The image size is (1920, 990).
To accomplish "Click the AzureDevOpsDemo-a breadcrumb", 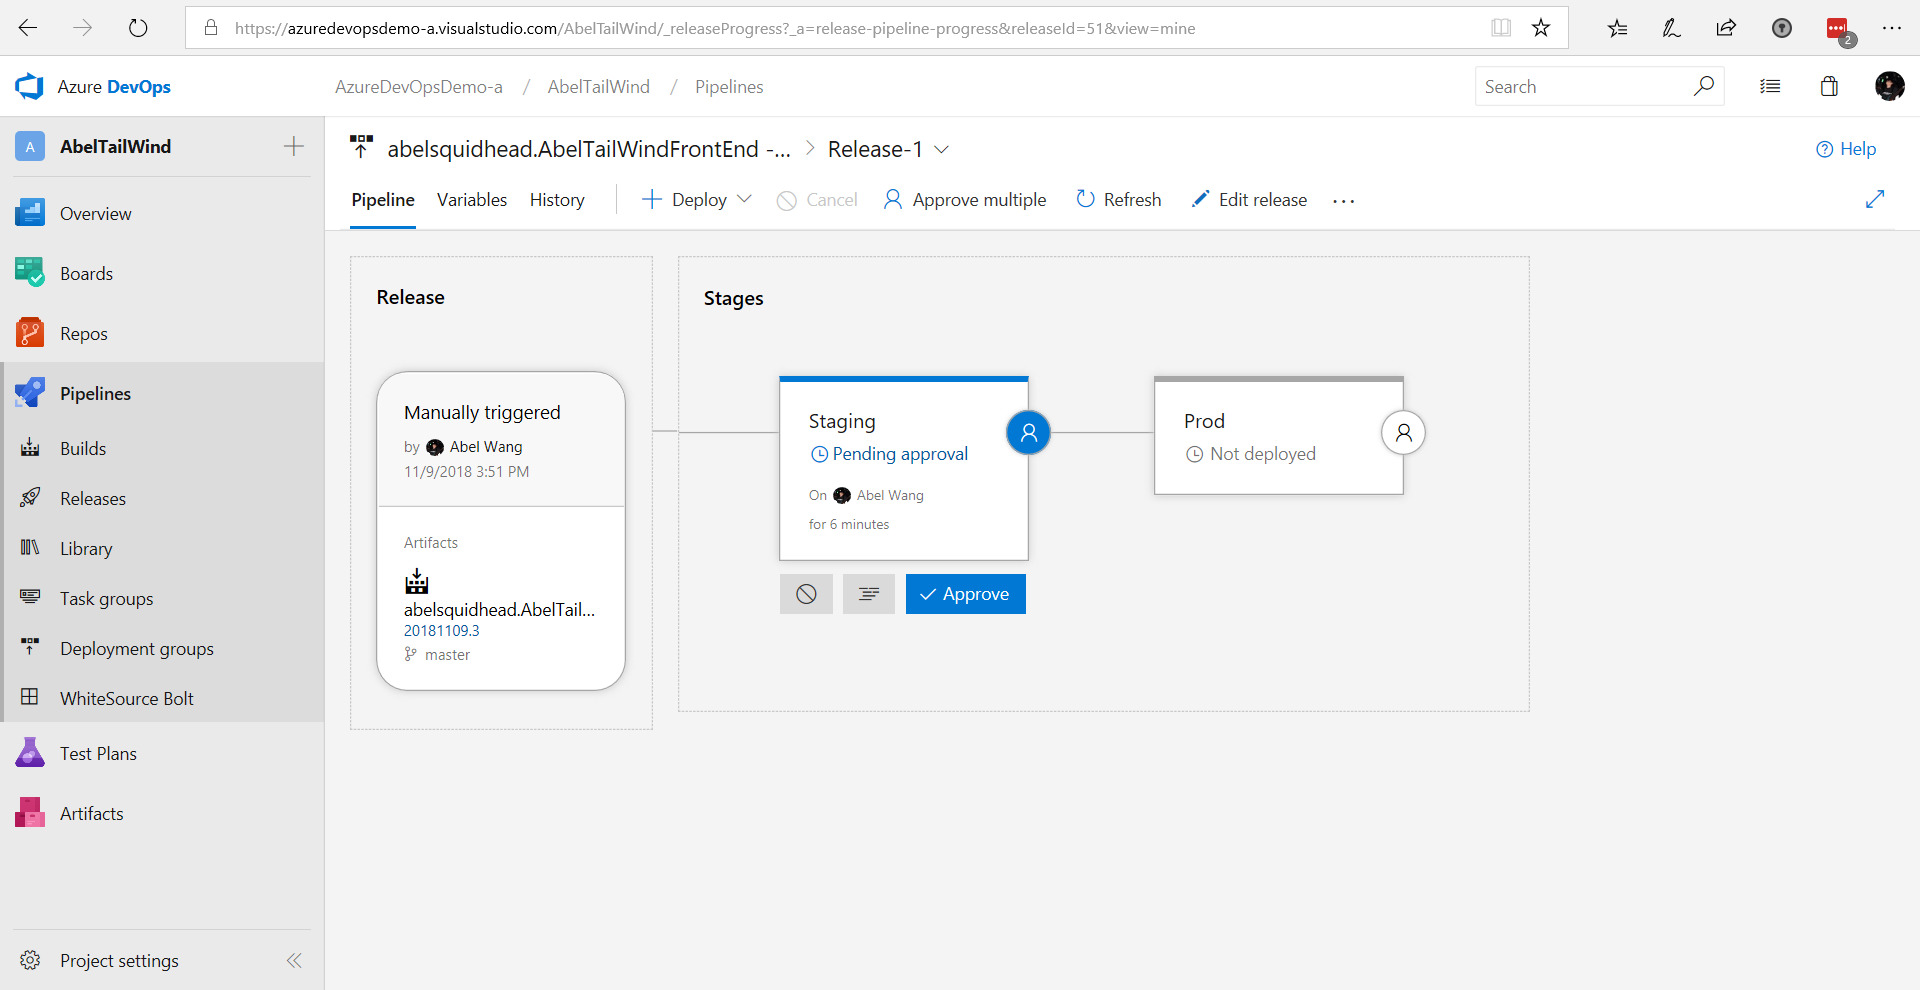I will pyautogui.click(x=419, y=87).
